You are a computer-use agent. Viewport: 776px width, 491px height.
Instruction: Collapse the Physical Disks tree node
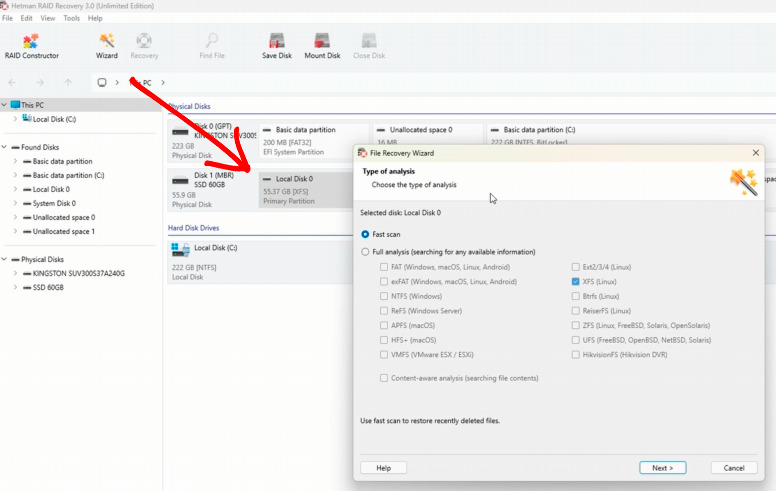4,259
